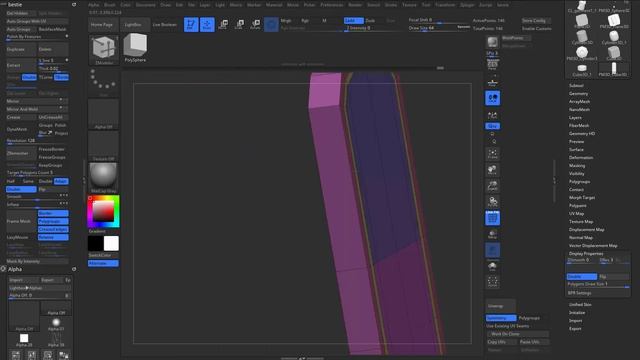Click the dock icon beside Alpha palette

coord(74,269)
